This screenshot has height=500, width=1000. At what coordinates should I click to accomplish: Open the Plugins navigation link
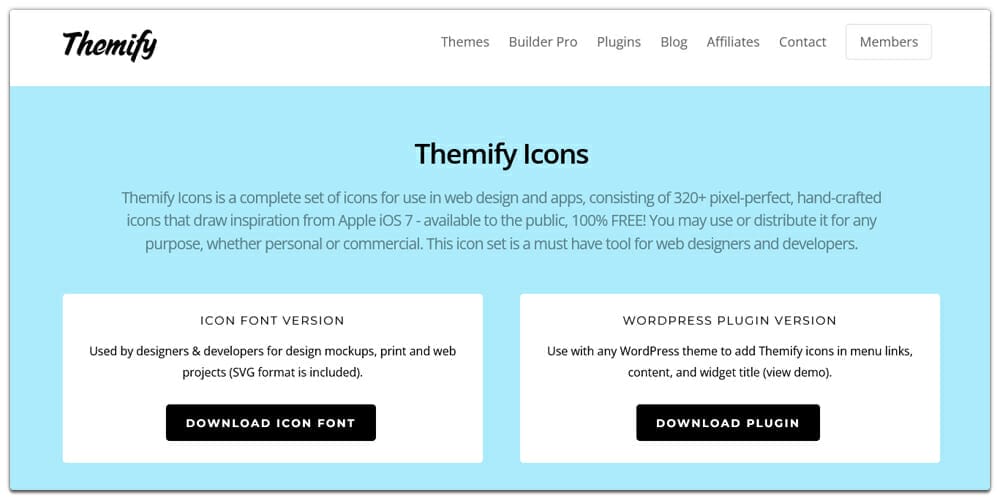(x=619, y=42)
